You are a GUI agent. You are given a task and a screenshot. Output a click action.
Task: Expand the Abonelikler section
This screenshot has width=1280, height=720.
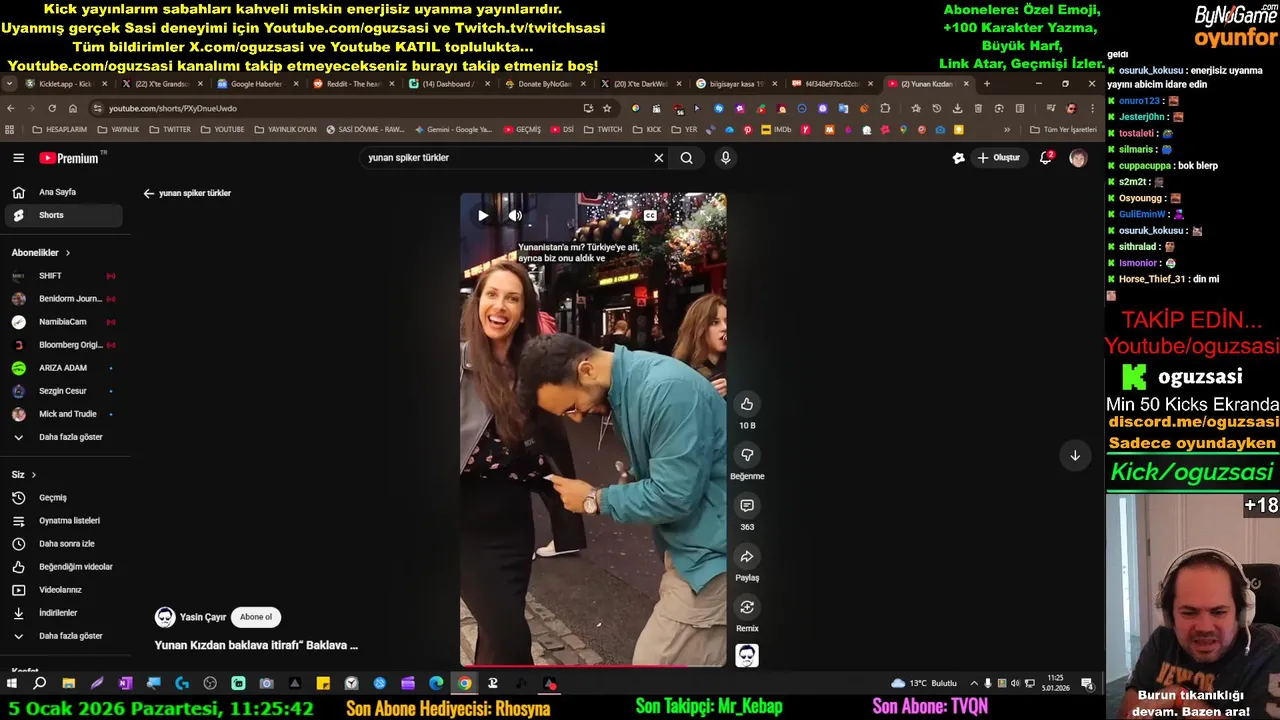[x=41, y=253]
